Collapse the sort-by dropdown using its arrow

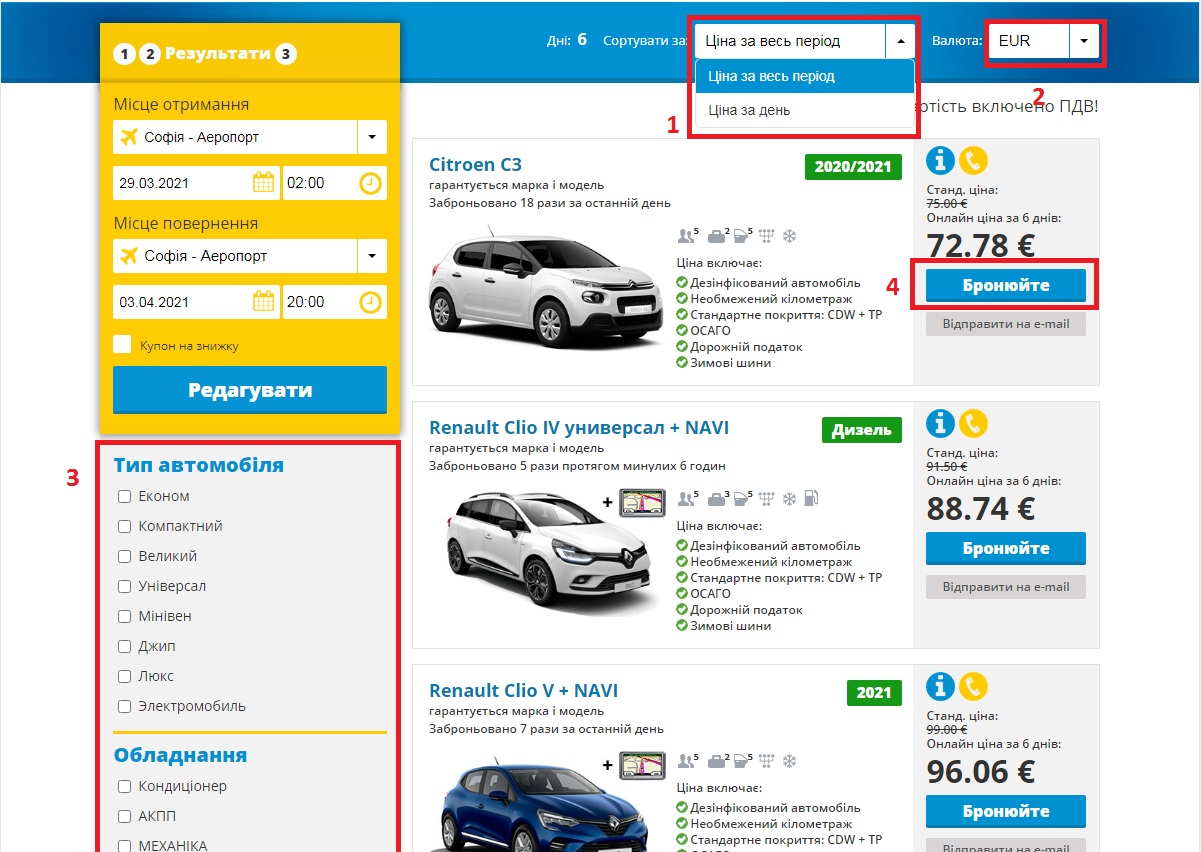(900, 41)
